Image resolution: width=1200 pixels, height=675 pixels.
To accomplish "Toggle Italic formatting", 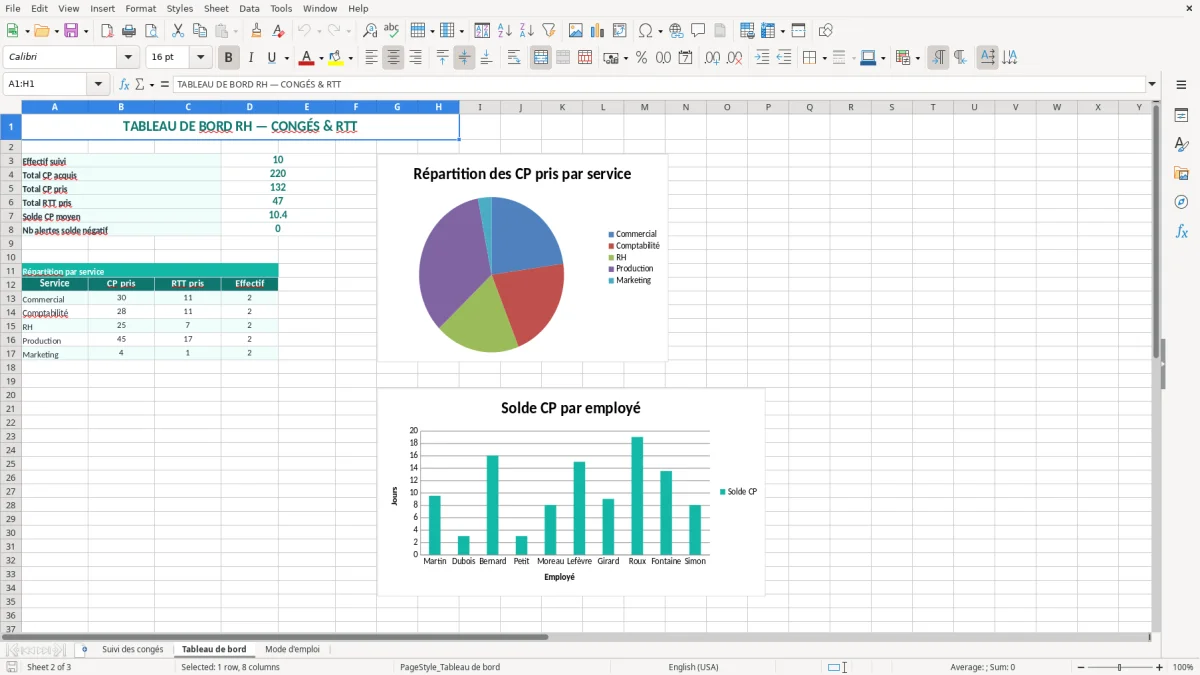I will coord(251,58).
